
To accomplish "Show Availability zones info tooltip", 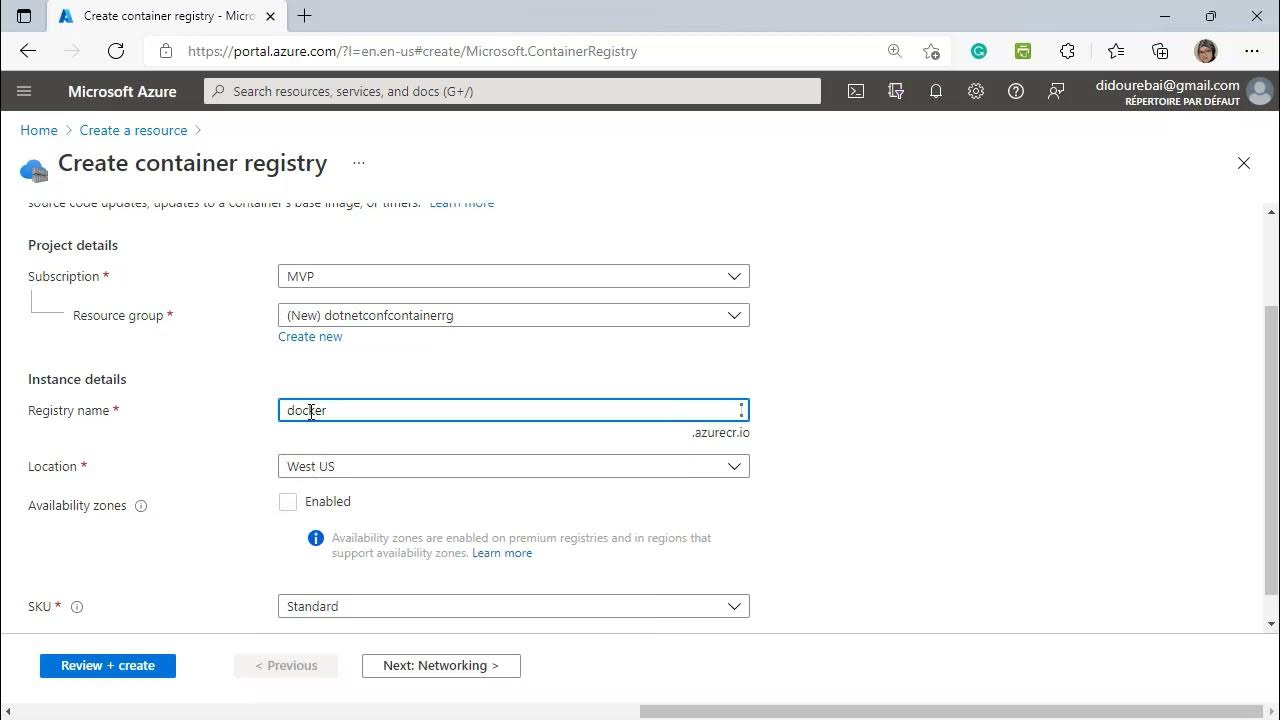I will 141,506.
